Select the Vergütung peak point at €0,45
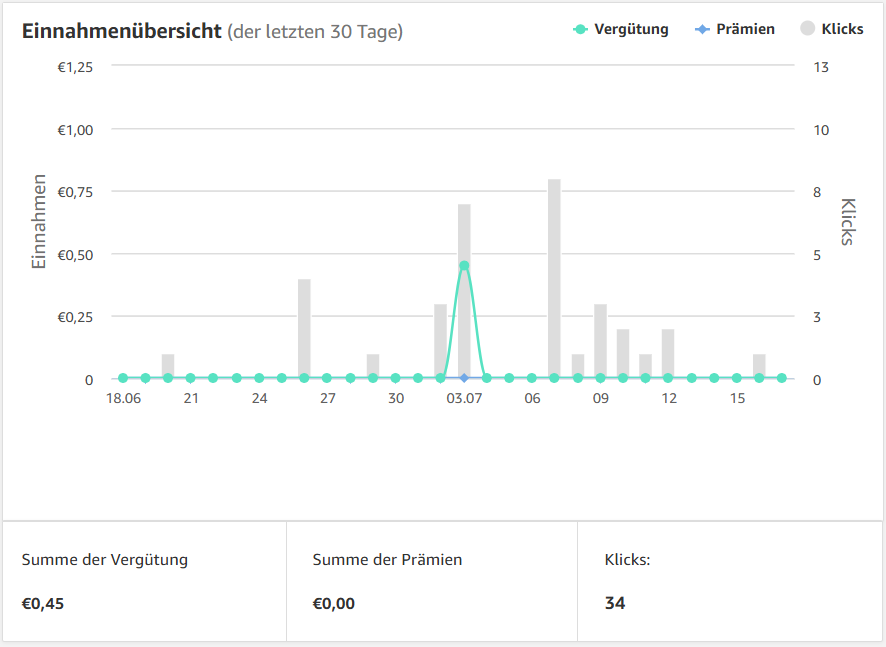886x647 pixels. (464, 266)
